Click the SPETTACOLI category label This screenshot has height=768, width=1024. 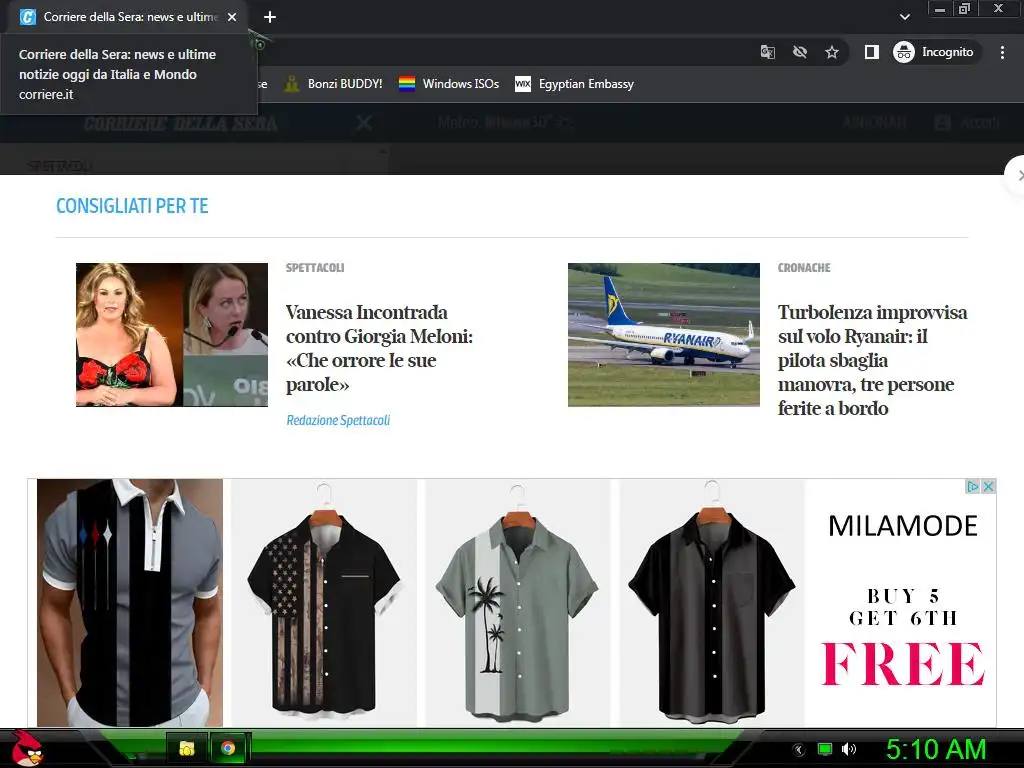pyautogui.click(x=315, y=268)
